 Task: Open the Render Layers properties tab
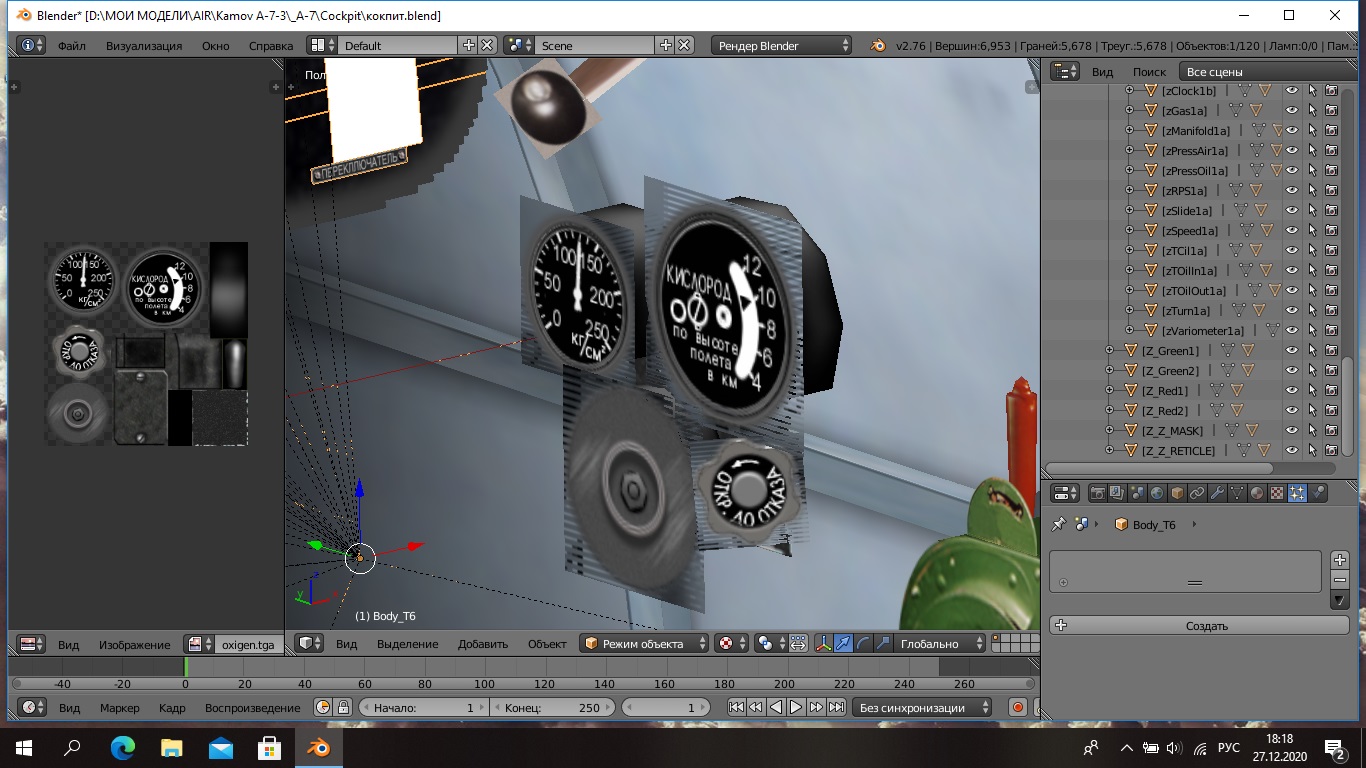tap(1117, 493)
